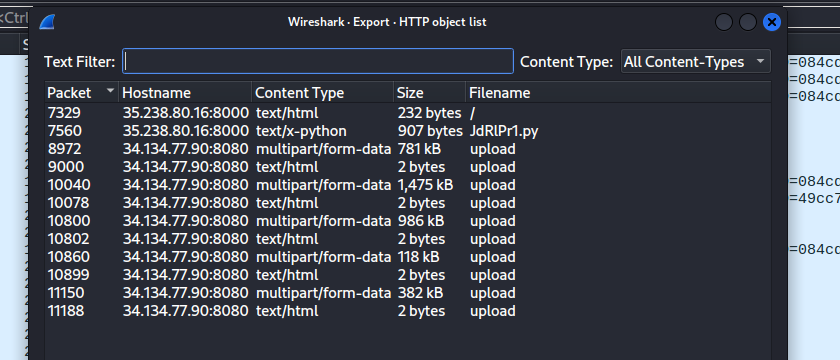
Task: Select the 986 kB size cell
Action: (x=421, y=221)
